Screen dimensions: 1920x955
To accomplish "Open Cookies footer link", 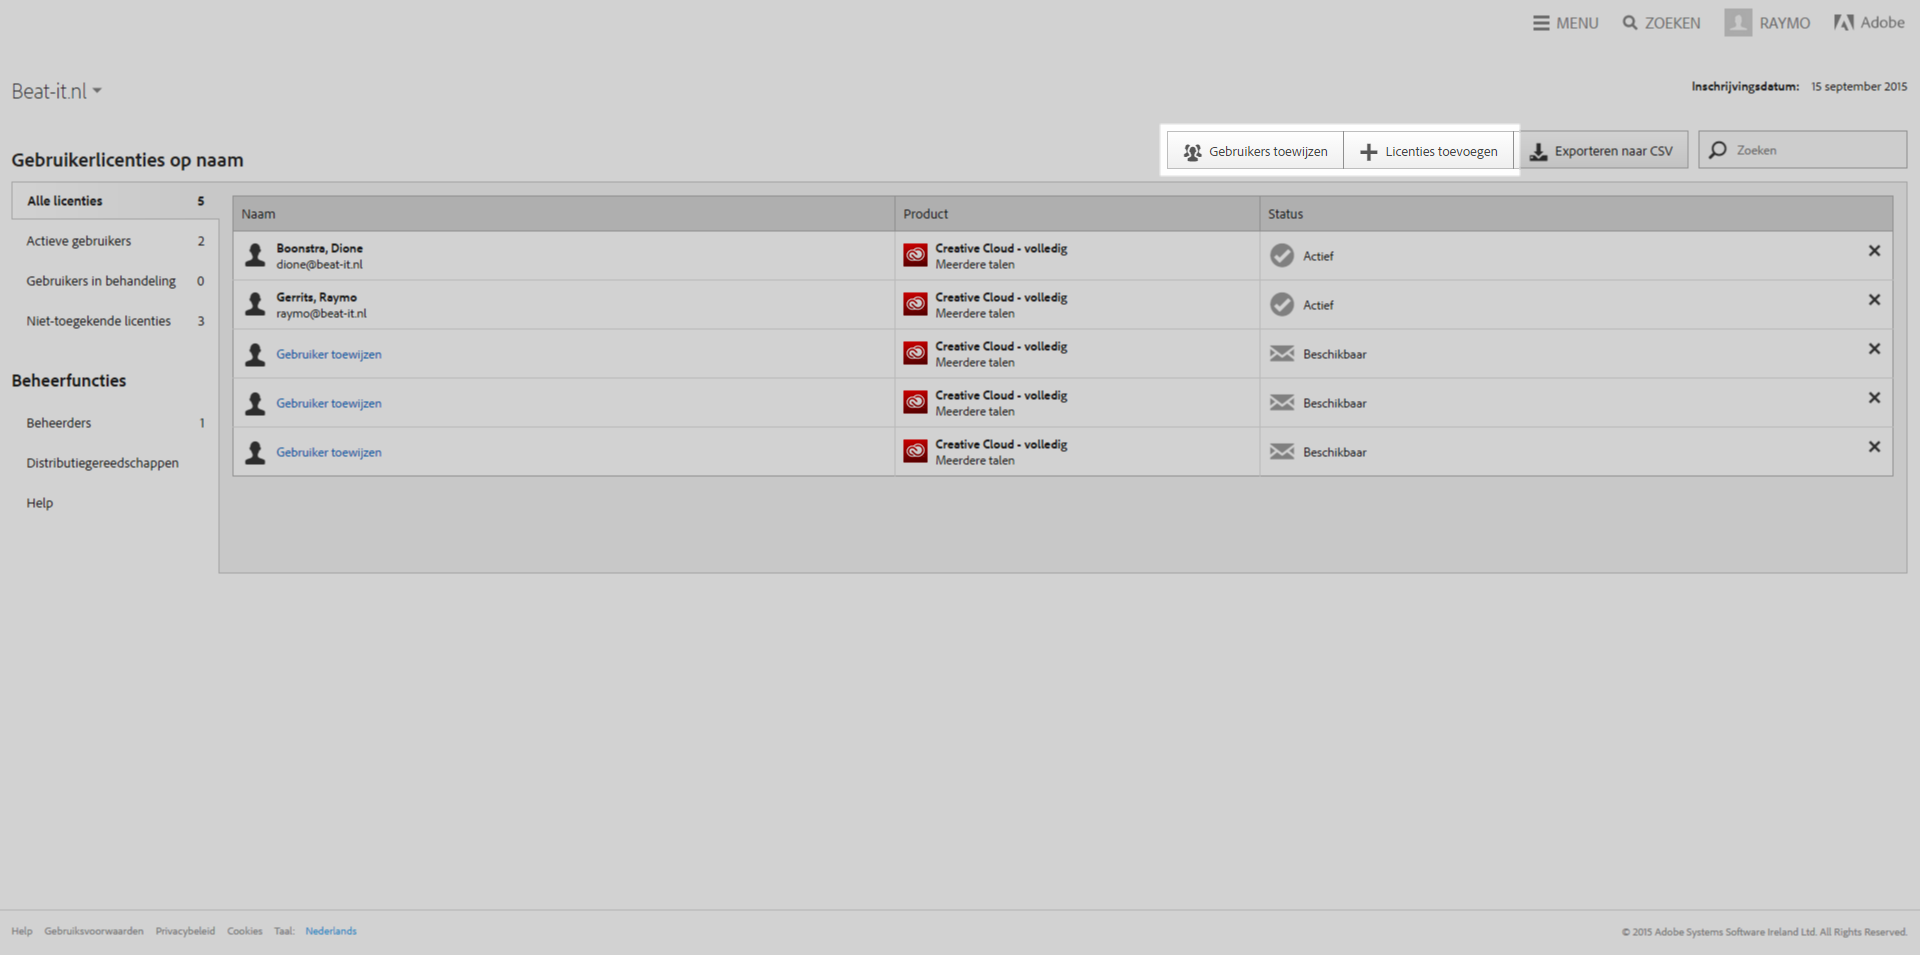I will 244,931.
